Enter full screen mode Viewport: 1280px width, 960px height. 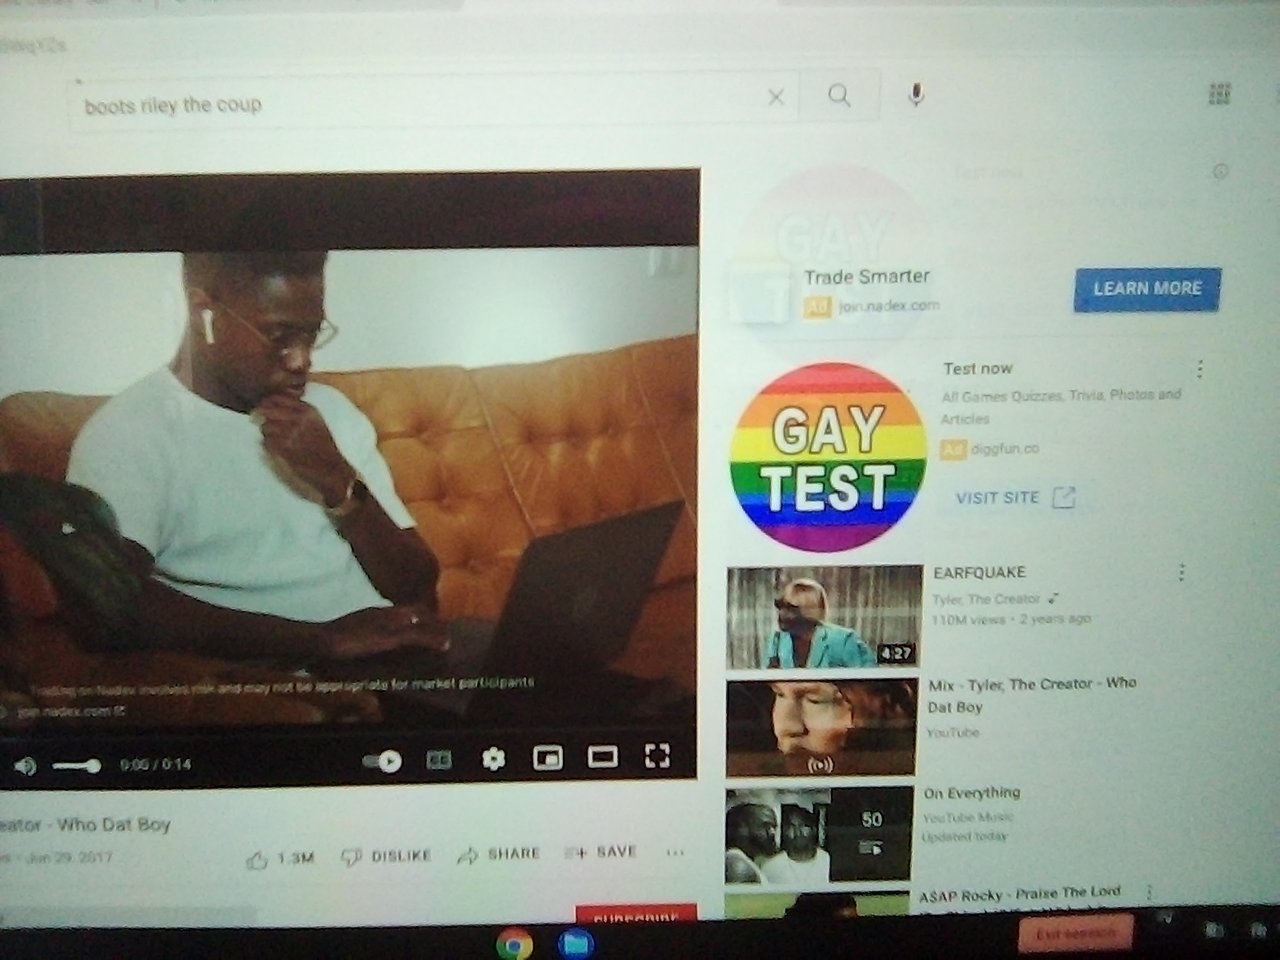[656, 755]
